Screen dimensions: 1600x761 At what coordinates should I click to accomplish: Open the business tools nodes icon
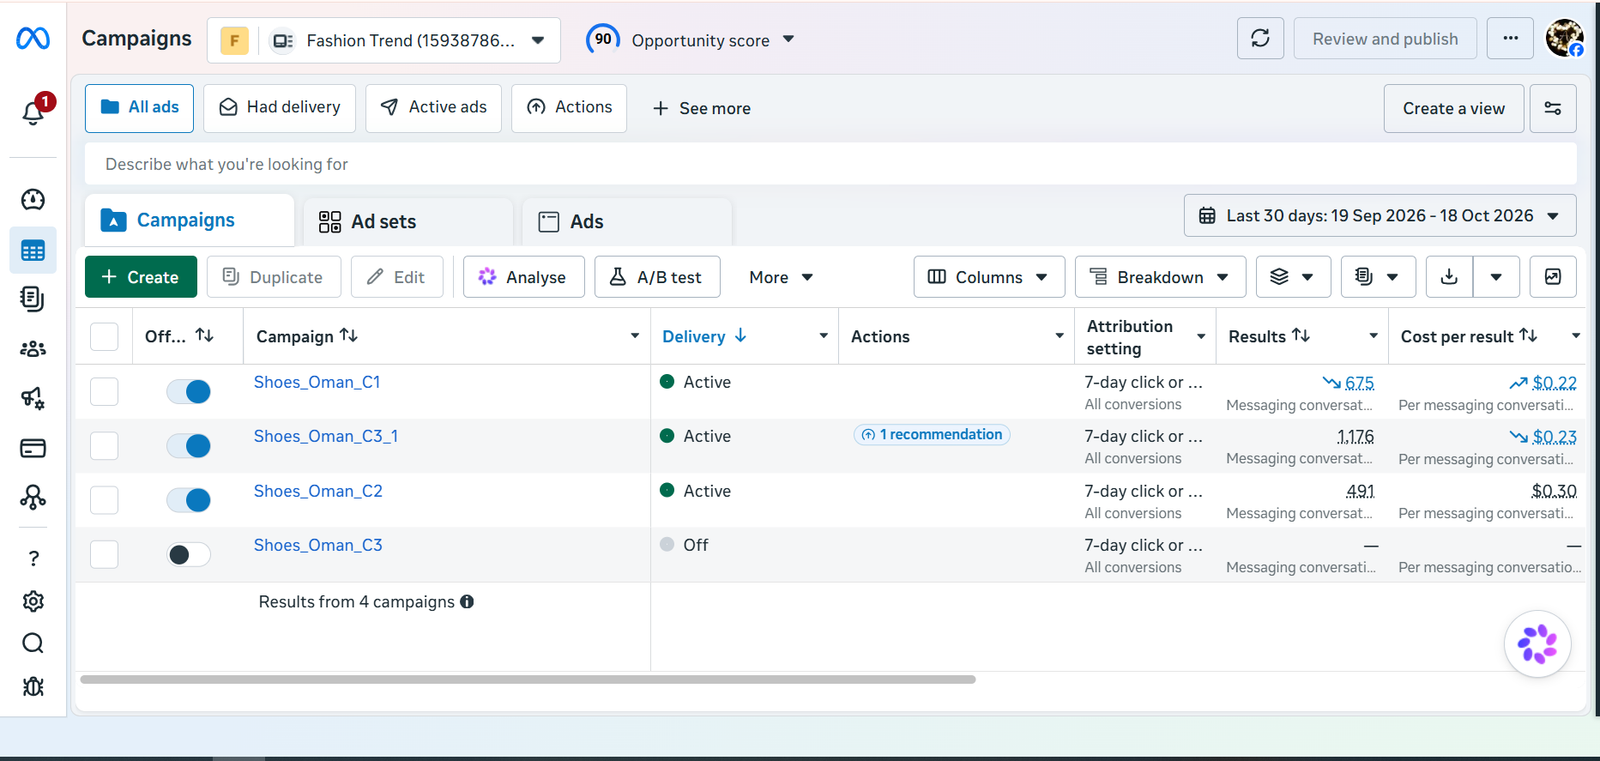pyautogui.click(x=33, y=497)
